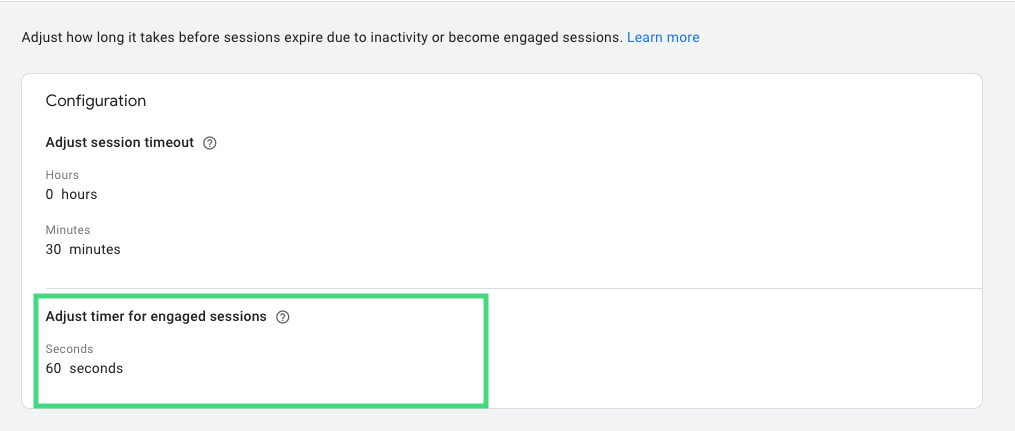Select the 0 hours value
Image resolution: width=1015 pixels, height=431 pixels.
click(71, 194)
